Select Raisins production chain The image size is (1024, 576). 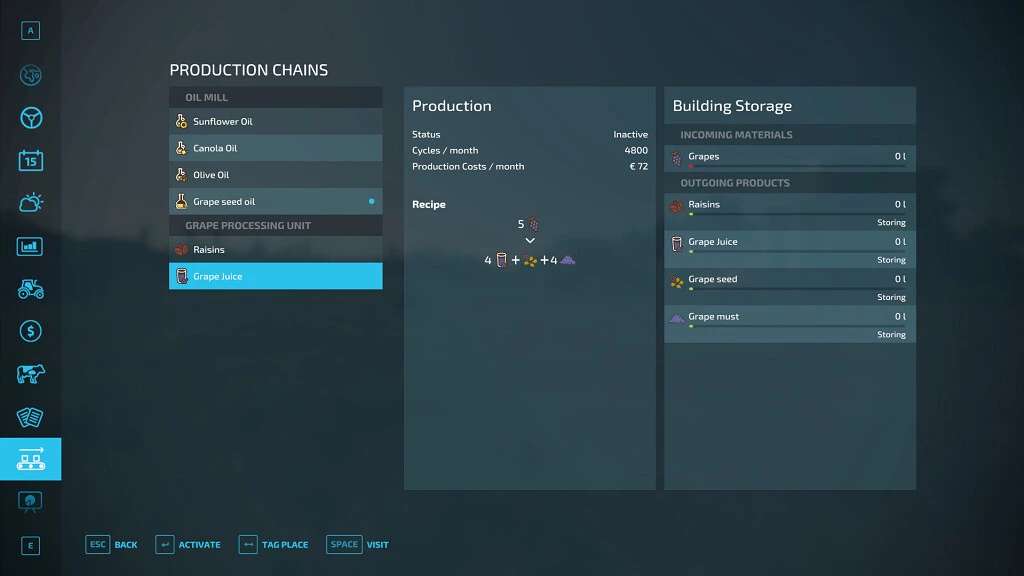point(275,250)
